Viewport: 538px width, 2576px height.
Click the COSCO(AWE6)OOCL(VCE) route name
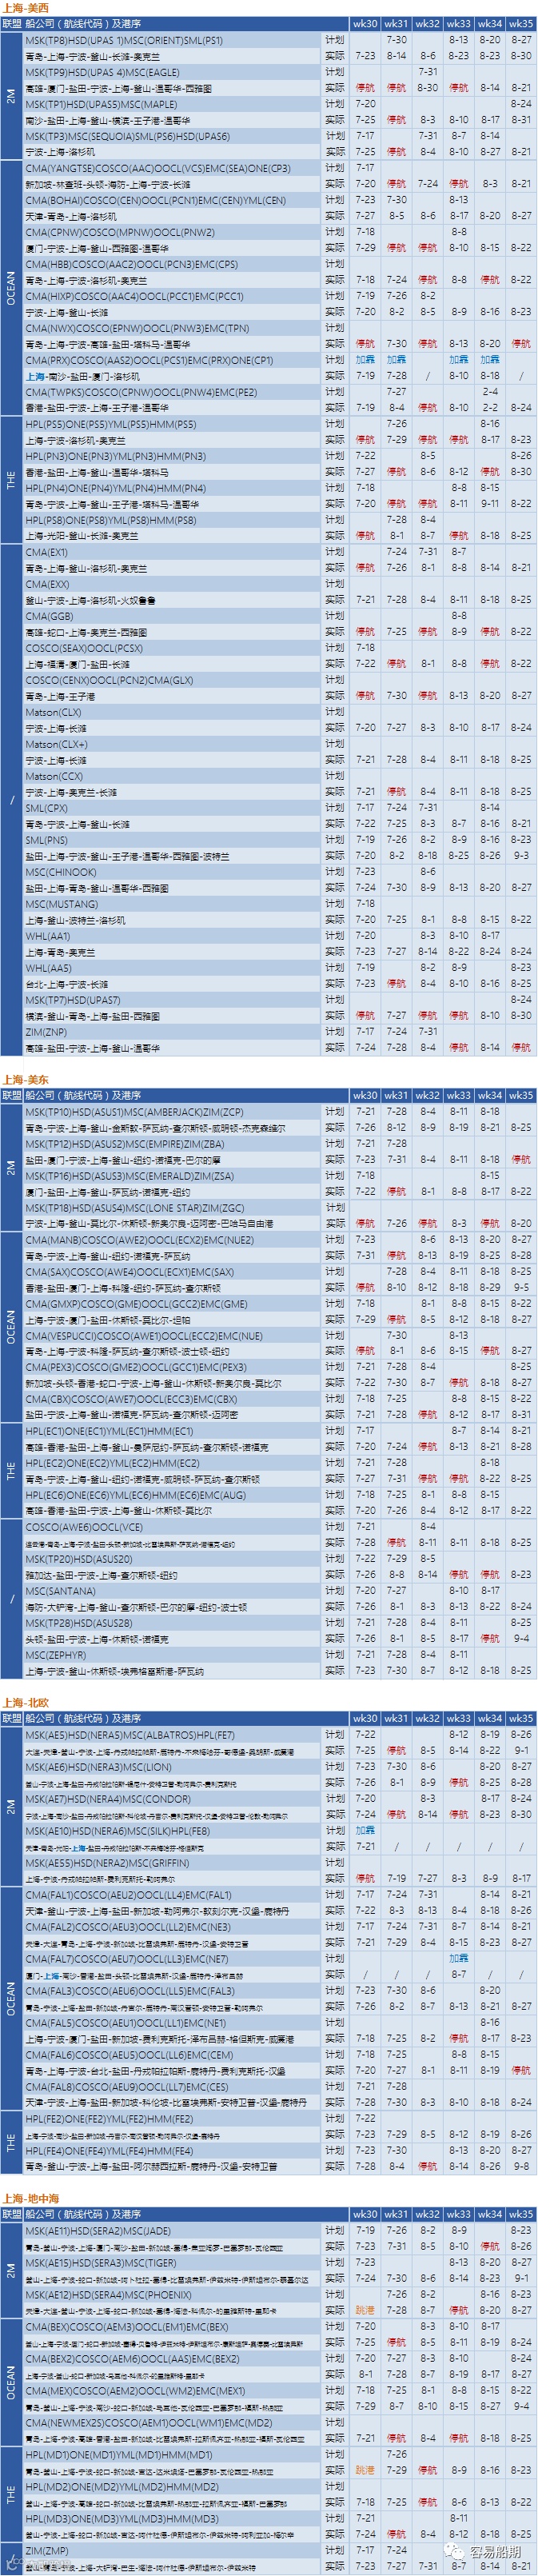click(84, 1527)
